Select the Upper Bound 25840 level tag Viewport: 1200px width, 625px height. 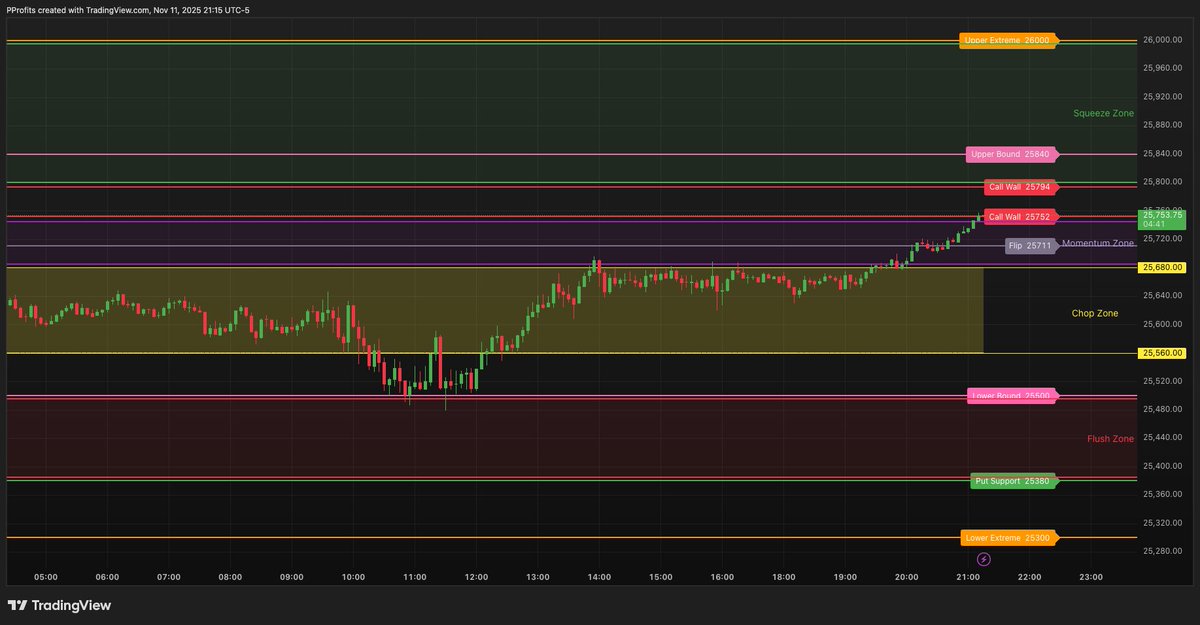click(x=1010, y=154)
